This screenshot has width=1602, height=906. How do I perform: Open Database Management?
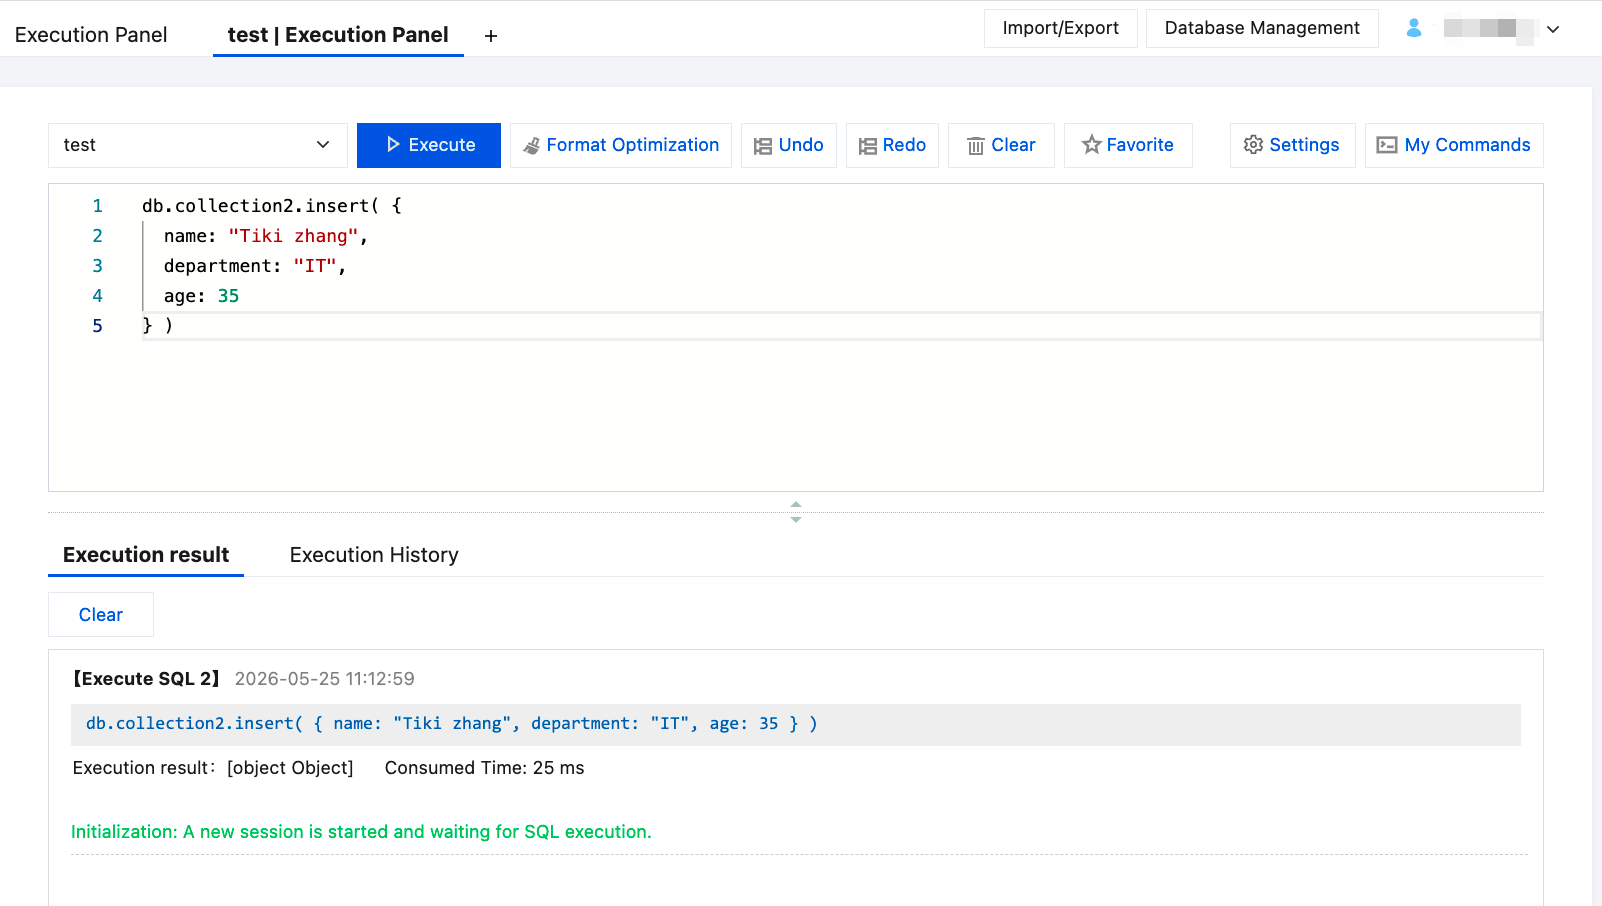(1262, 28)
